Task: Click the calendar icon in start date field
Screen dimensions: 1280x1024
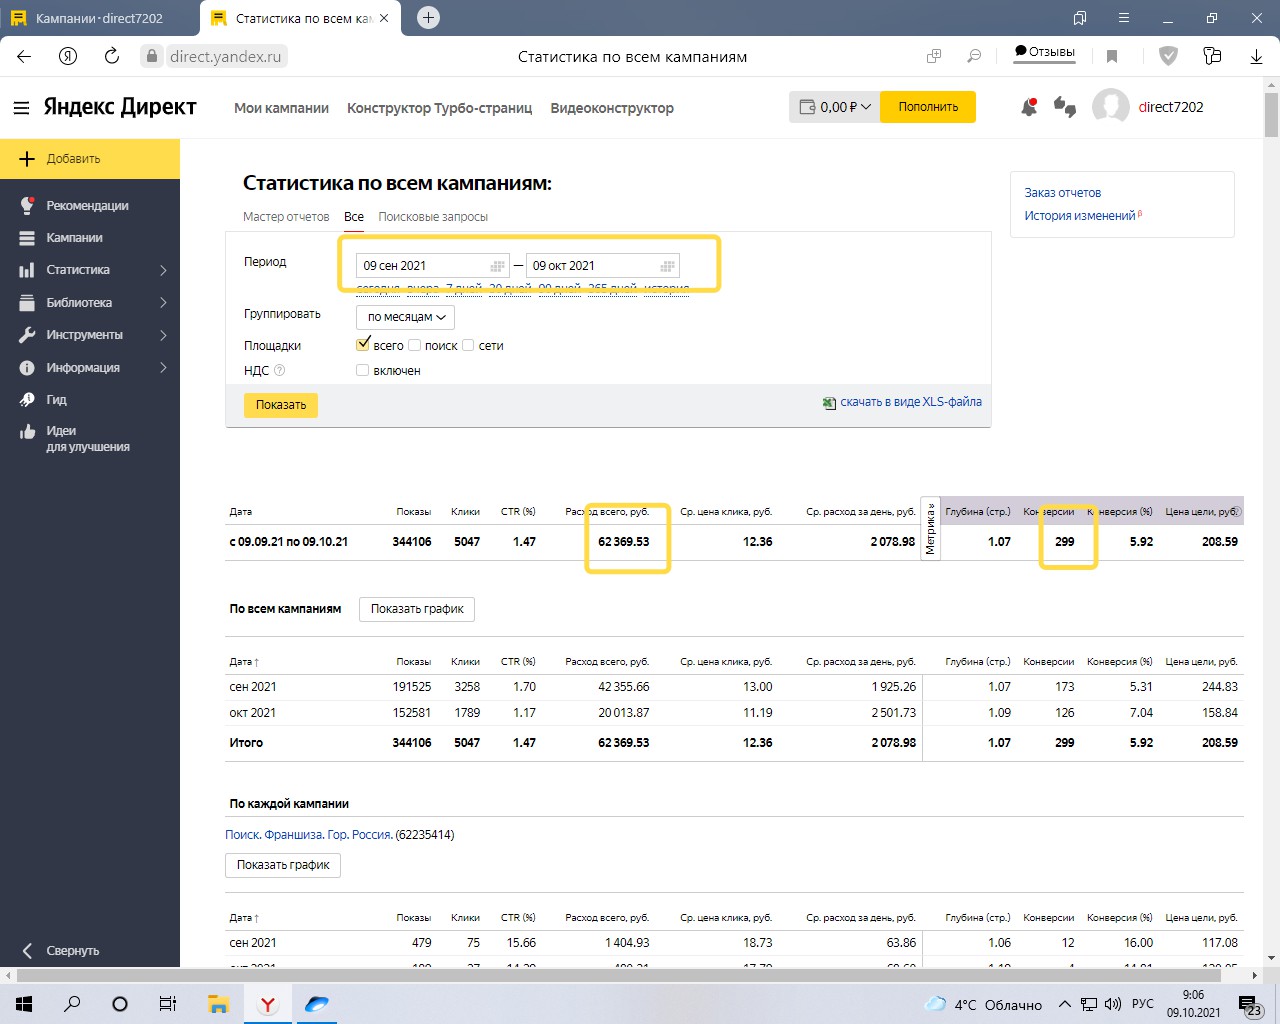Action: [497, 266]
